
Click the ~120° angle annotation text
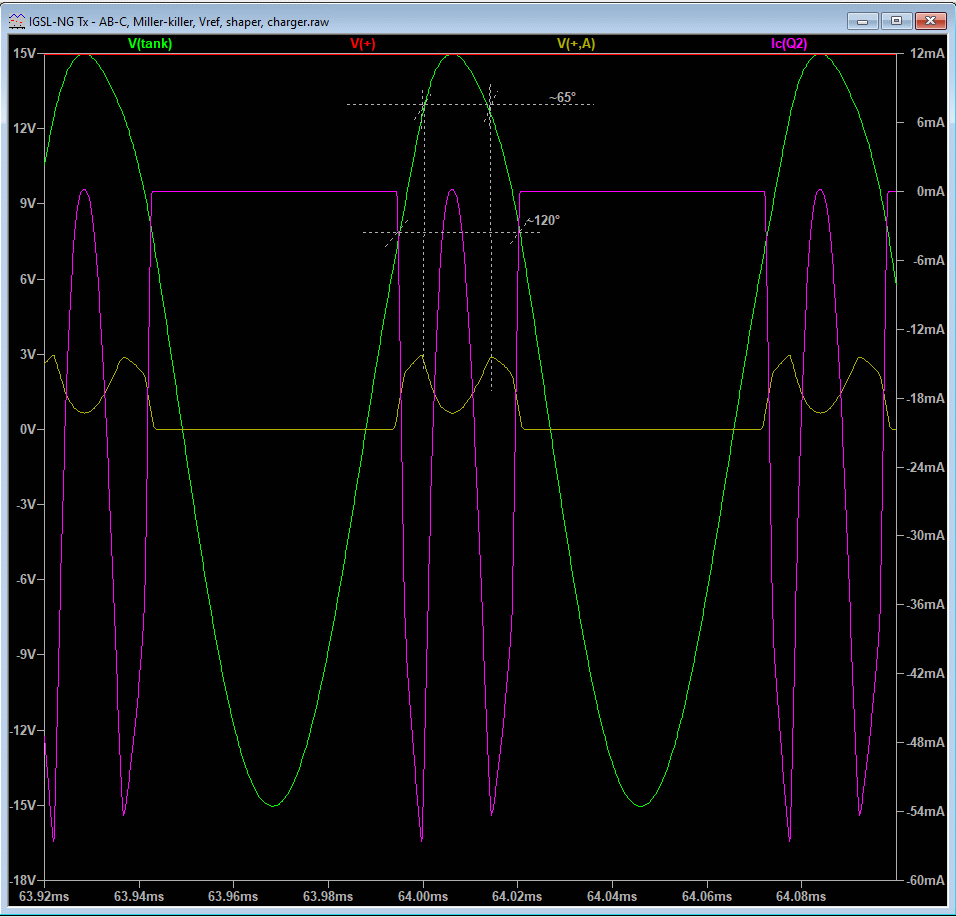tap(543, 220)
